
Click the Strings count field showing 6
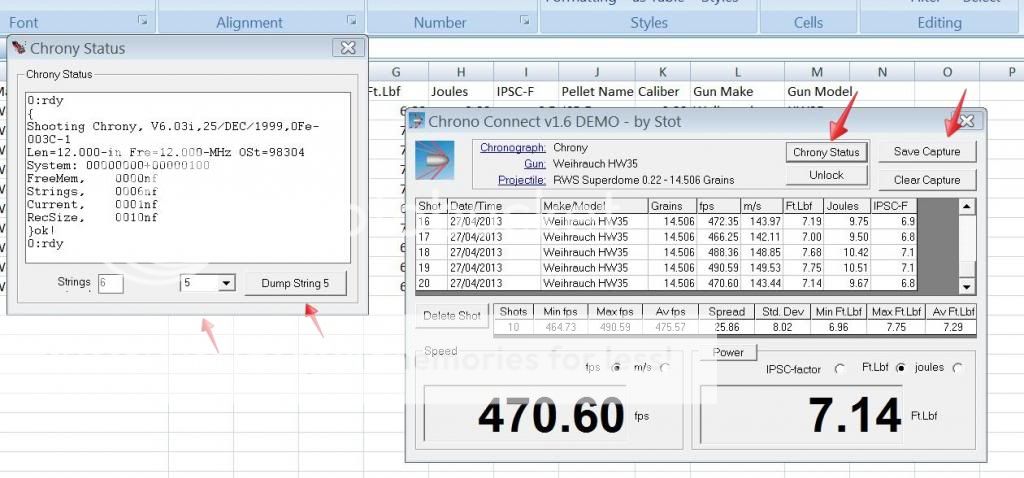(110, 283)
